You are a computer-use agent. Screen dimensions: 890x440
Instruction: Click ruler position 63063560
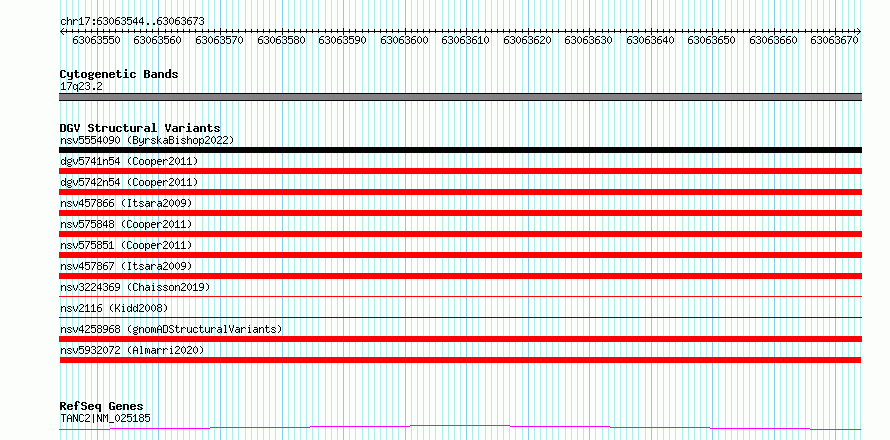(158, 40)
